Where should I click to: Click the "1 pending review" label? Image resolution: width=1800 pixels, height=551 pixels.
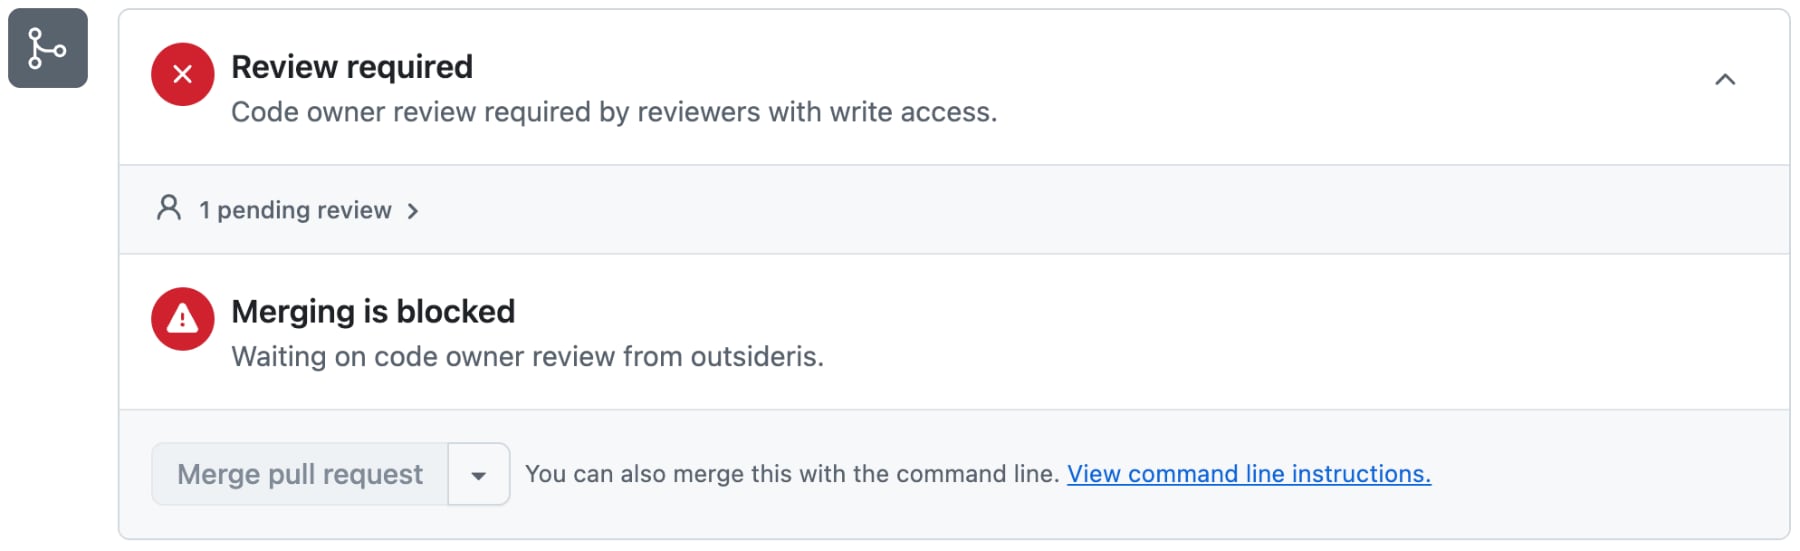(x=295, y=210)
